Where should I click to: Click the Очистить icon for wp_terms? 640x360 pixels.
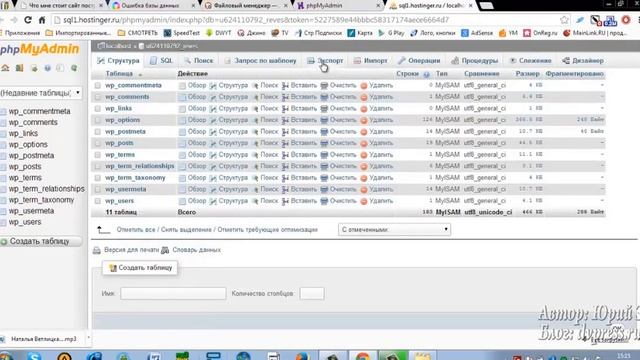[324, 155]
